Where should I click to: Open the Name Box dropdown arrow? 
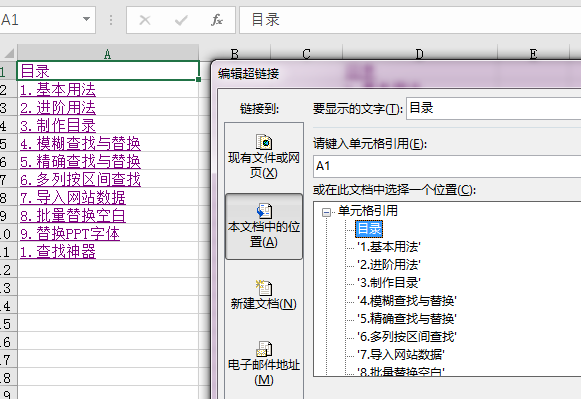tap(86, 19)
